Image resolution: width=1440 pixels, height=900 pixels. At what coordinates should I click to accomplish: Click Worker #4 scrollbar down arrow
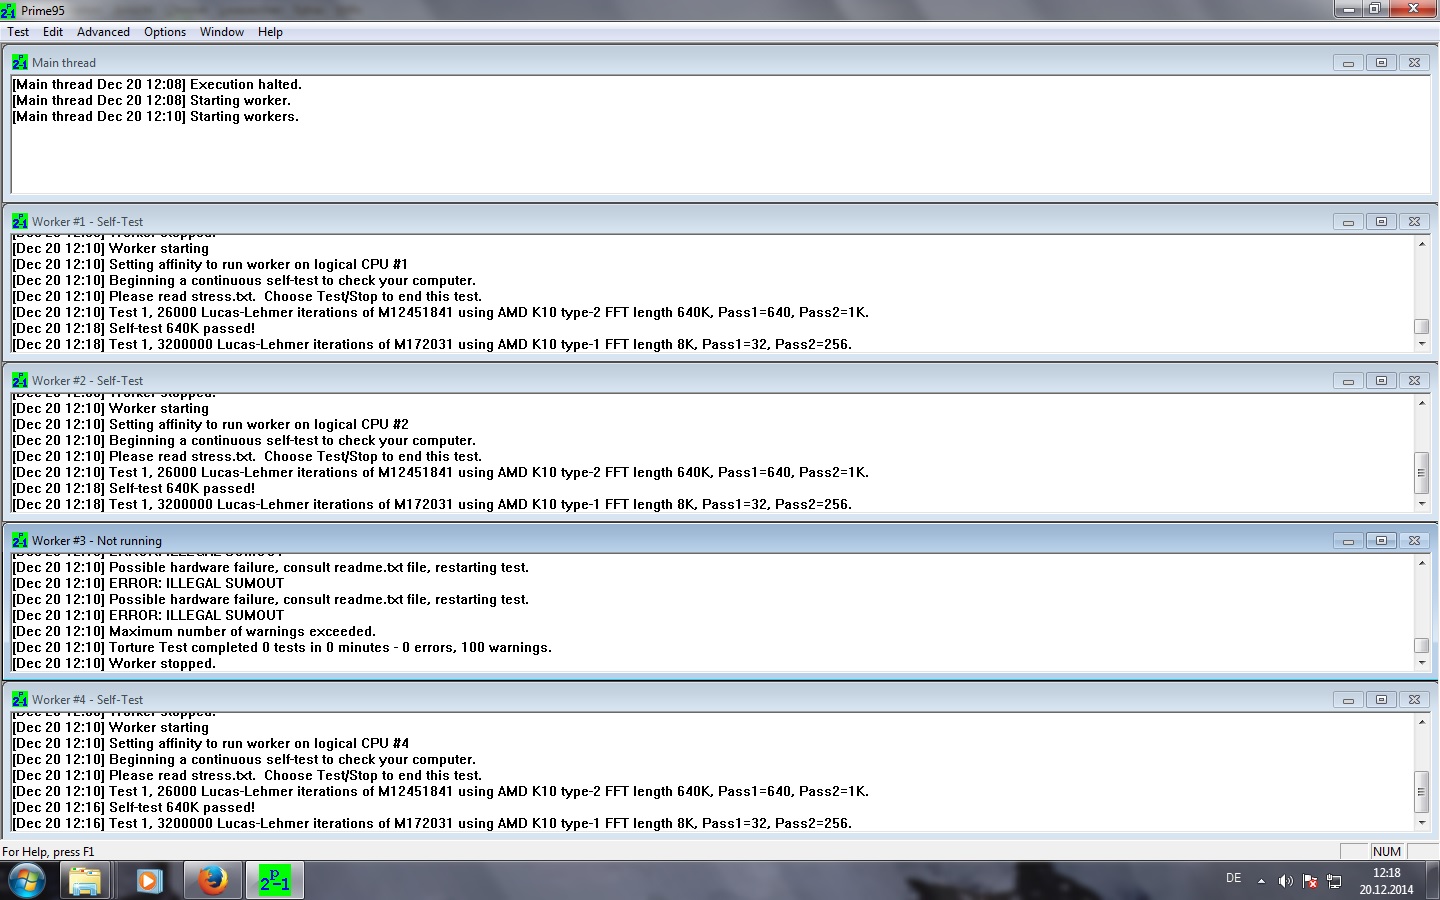[x=1422, y=822]
